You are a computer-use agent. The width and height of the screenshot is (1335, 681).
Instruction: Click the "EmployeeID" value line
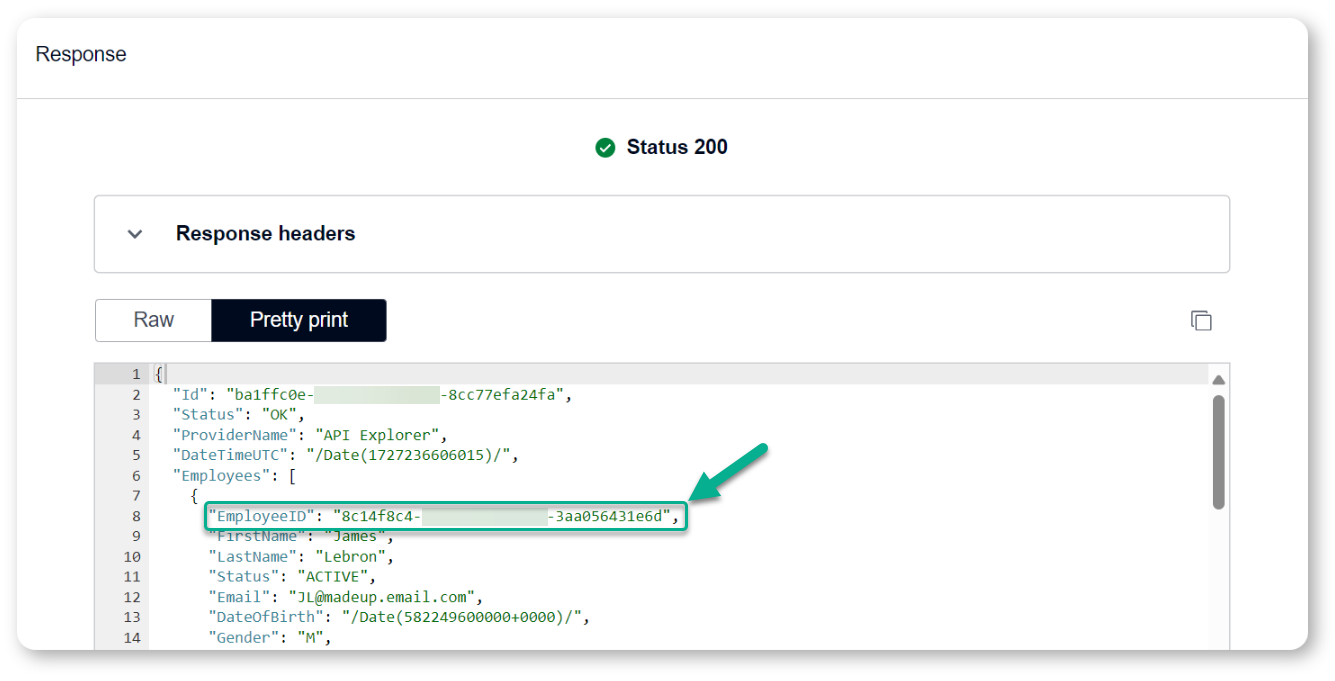click(x=447, y=516)
